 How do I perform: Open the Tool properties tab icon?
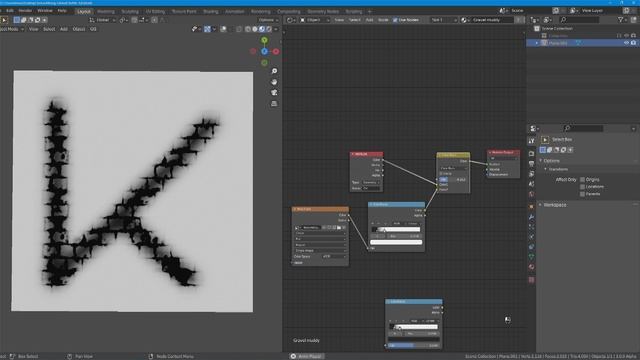coord(531,141)
